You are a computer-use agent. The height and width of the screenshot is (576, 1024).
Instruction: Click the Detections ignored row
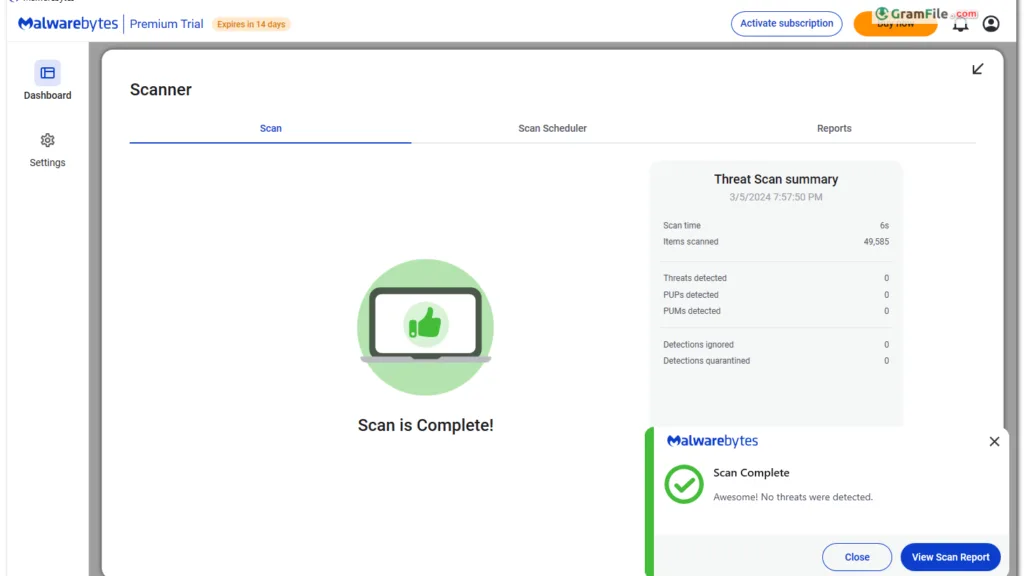coord(776,345)
